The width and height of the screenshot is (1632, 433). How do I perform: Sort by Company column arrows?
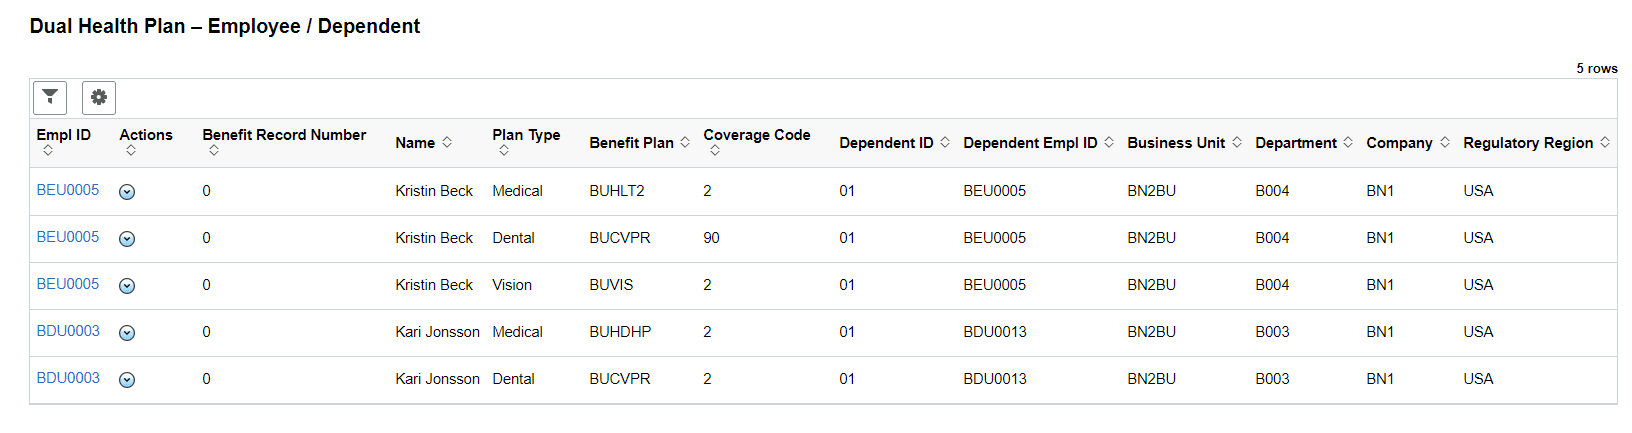click(1445, 143)
